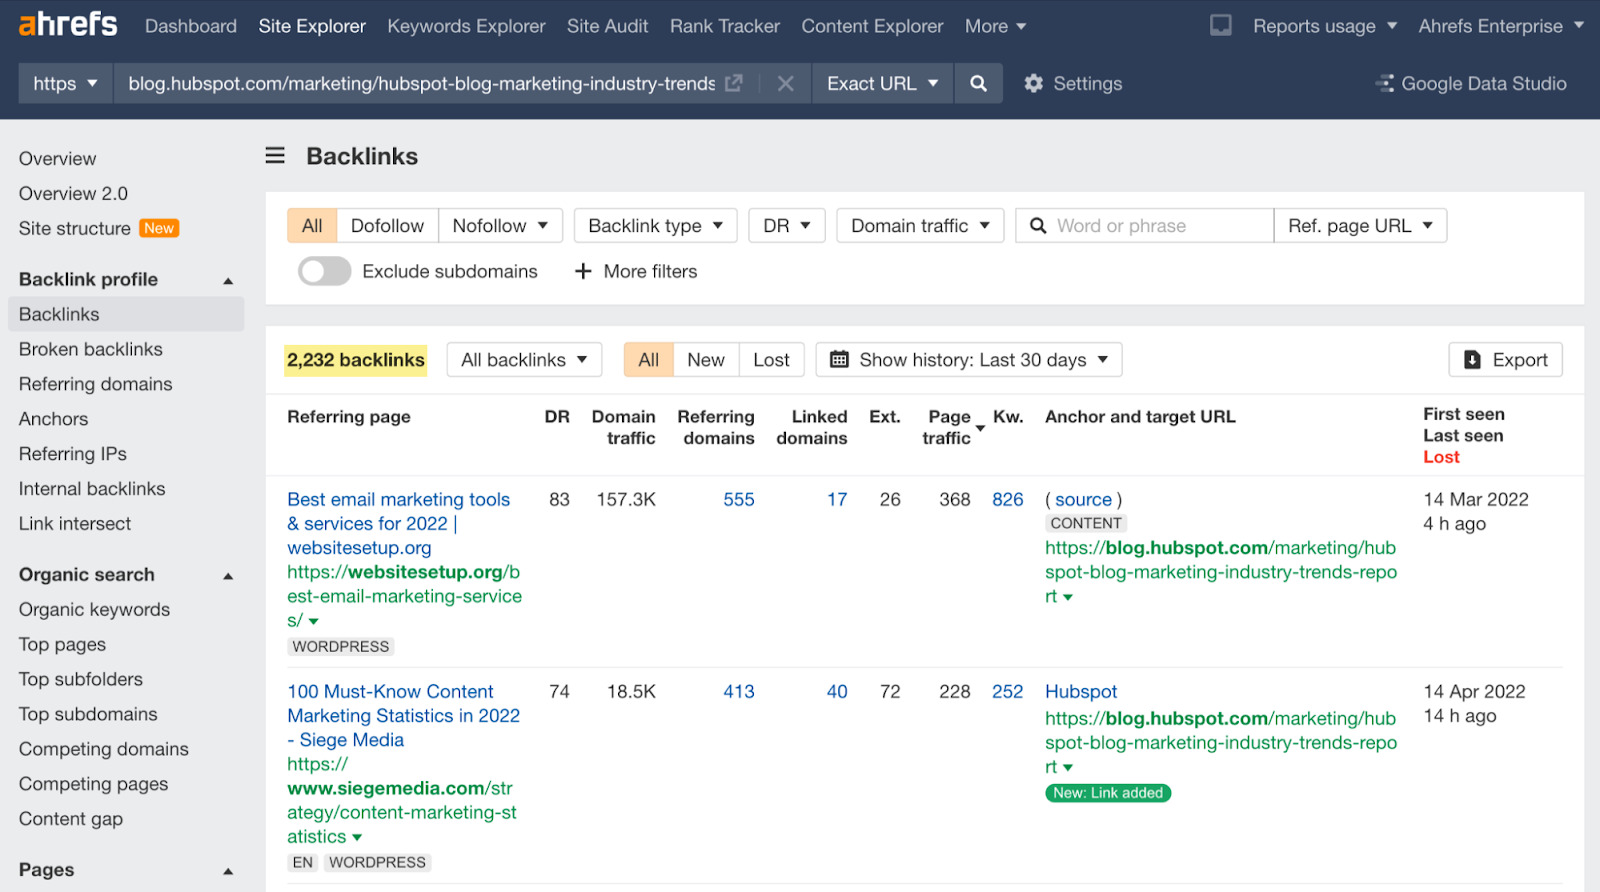Click calendar icon in Show history
Image resolution: width=1600 pixels, height=892 pixels.
(839, 359)
